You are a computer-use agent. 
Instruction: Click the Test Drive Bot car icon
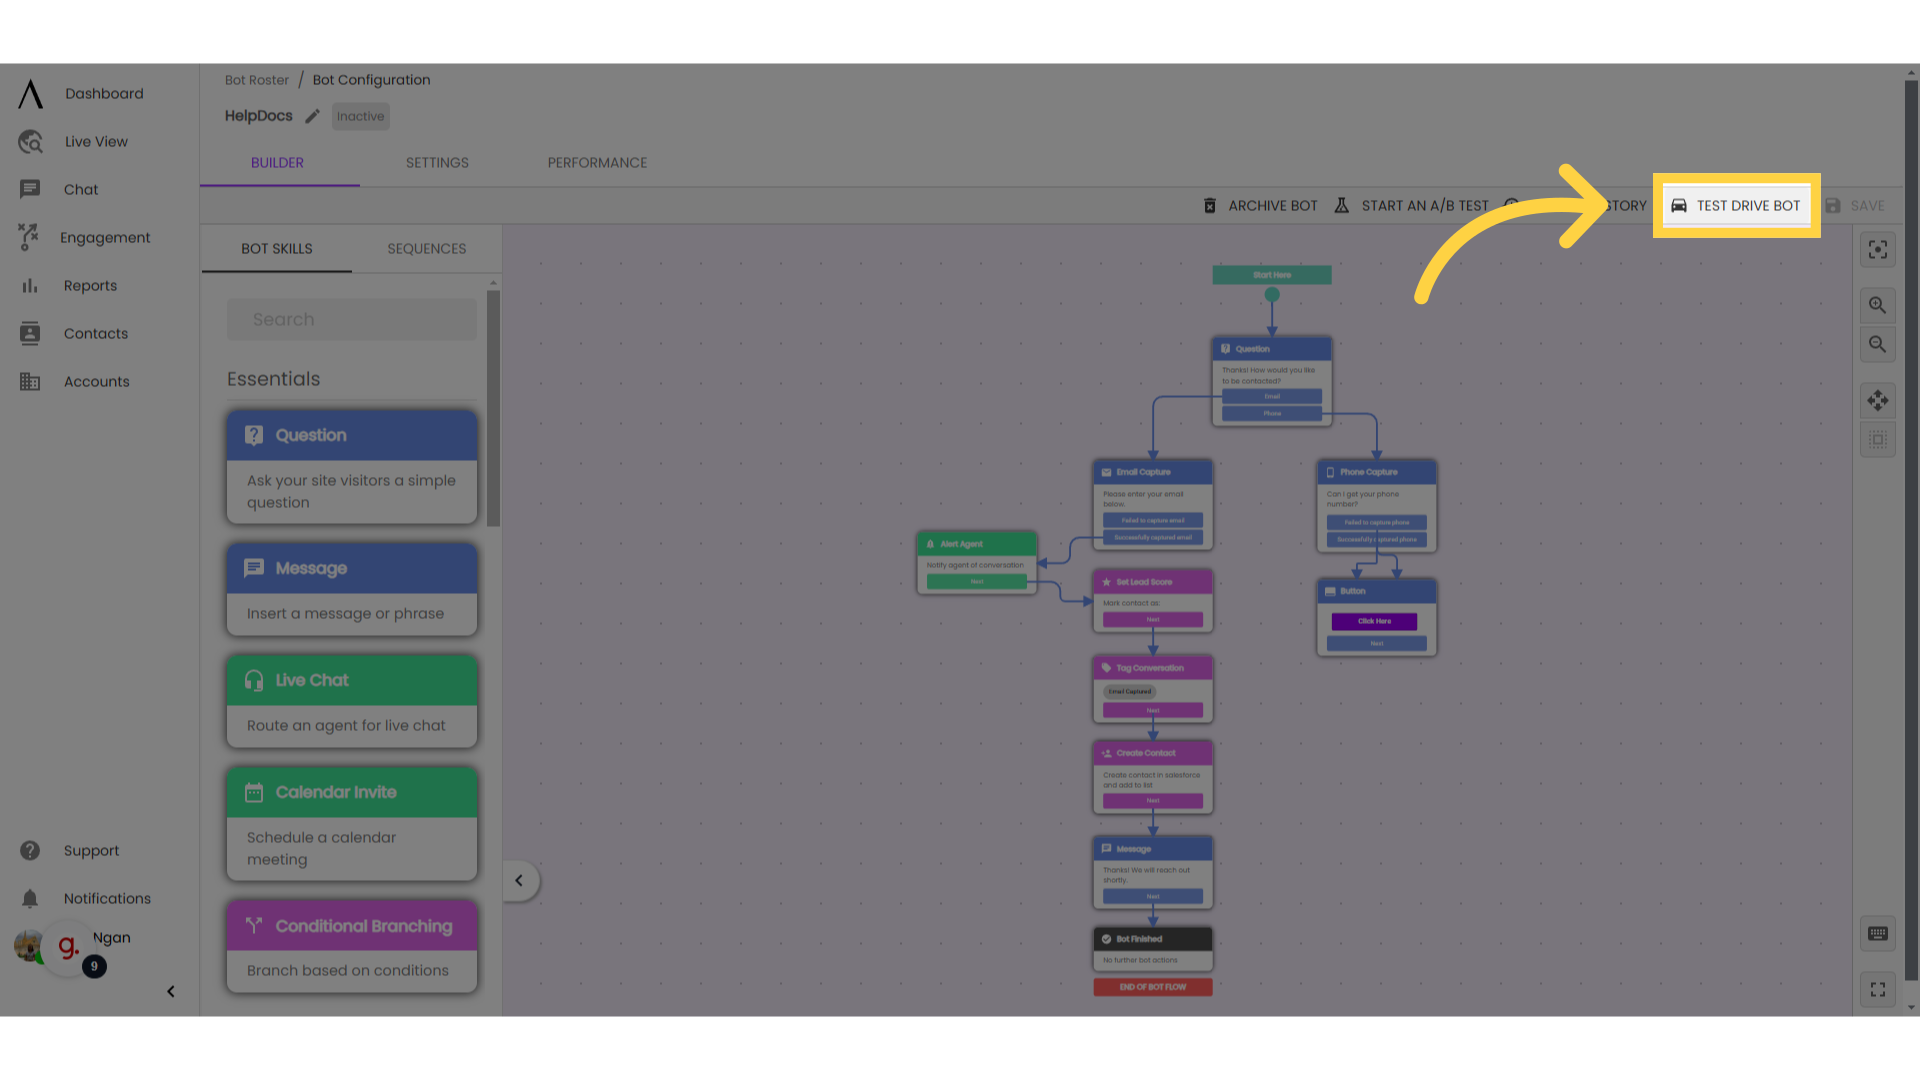[1679, 205]
